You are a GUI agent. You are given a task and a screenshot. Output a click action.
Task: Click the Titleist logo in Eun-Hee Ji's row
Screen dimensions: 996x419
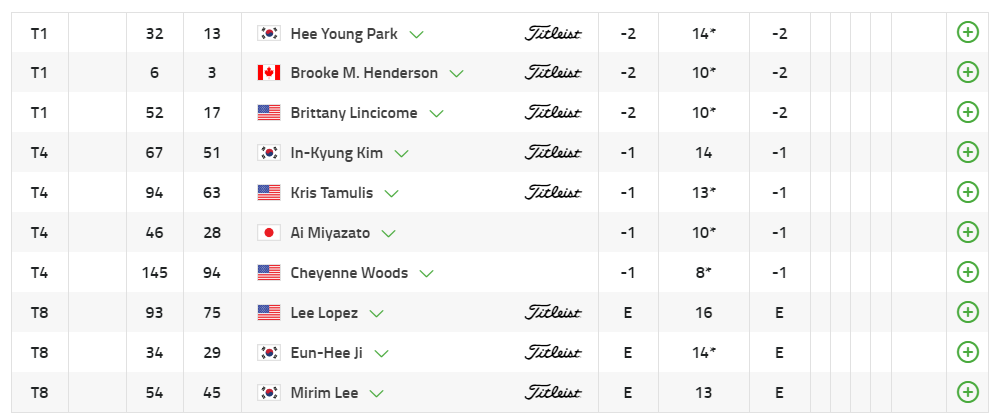[x=553, y=352]
